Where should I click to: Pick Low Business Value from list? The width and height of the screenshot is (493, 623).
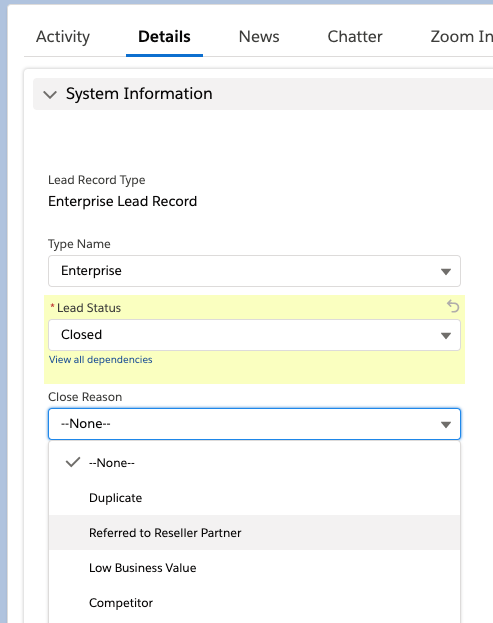tap(254, 568)
